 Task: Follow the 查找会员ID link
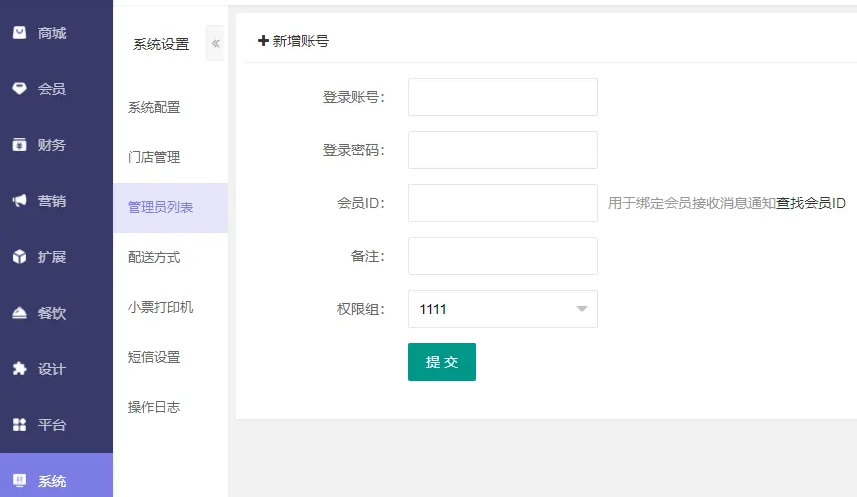pos(811,203)
